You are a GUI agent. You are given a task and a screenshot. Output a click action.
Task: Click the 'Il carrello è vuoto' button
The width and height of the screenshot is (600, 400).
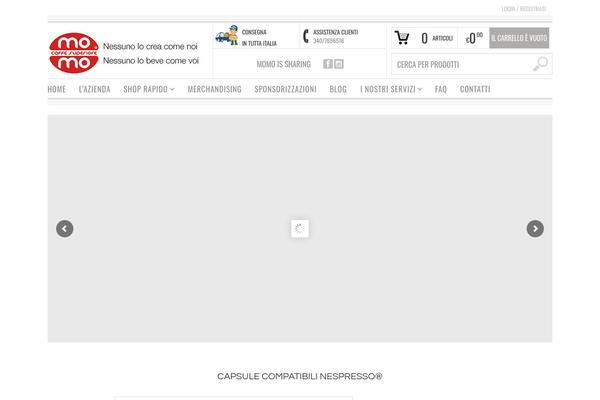519,38
